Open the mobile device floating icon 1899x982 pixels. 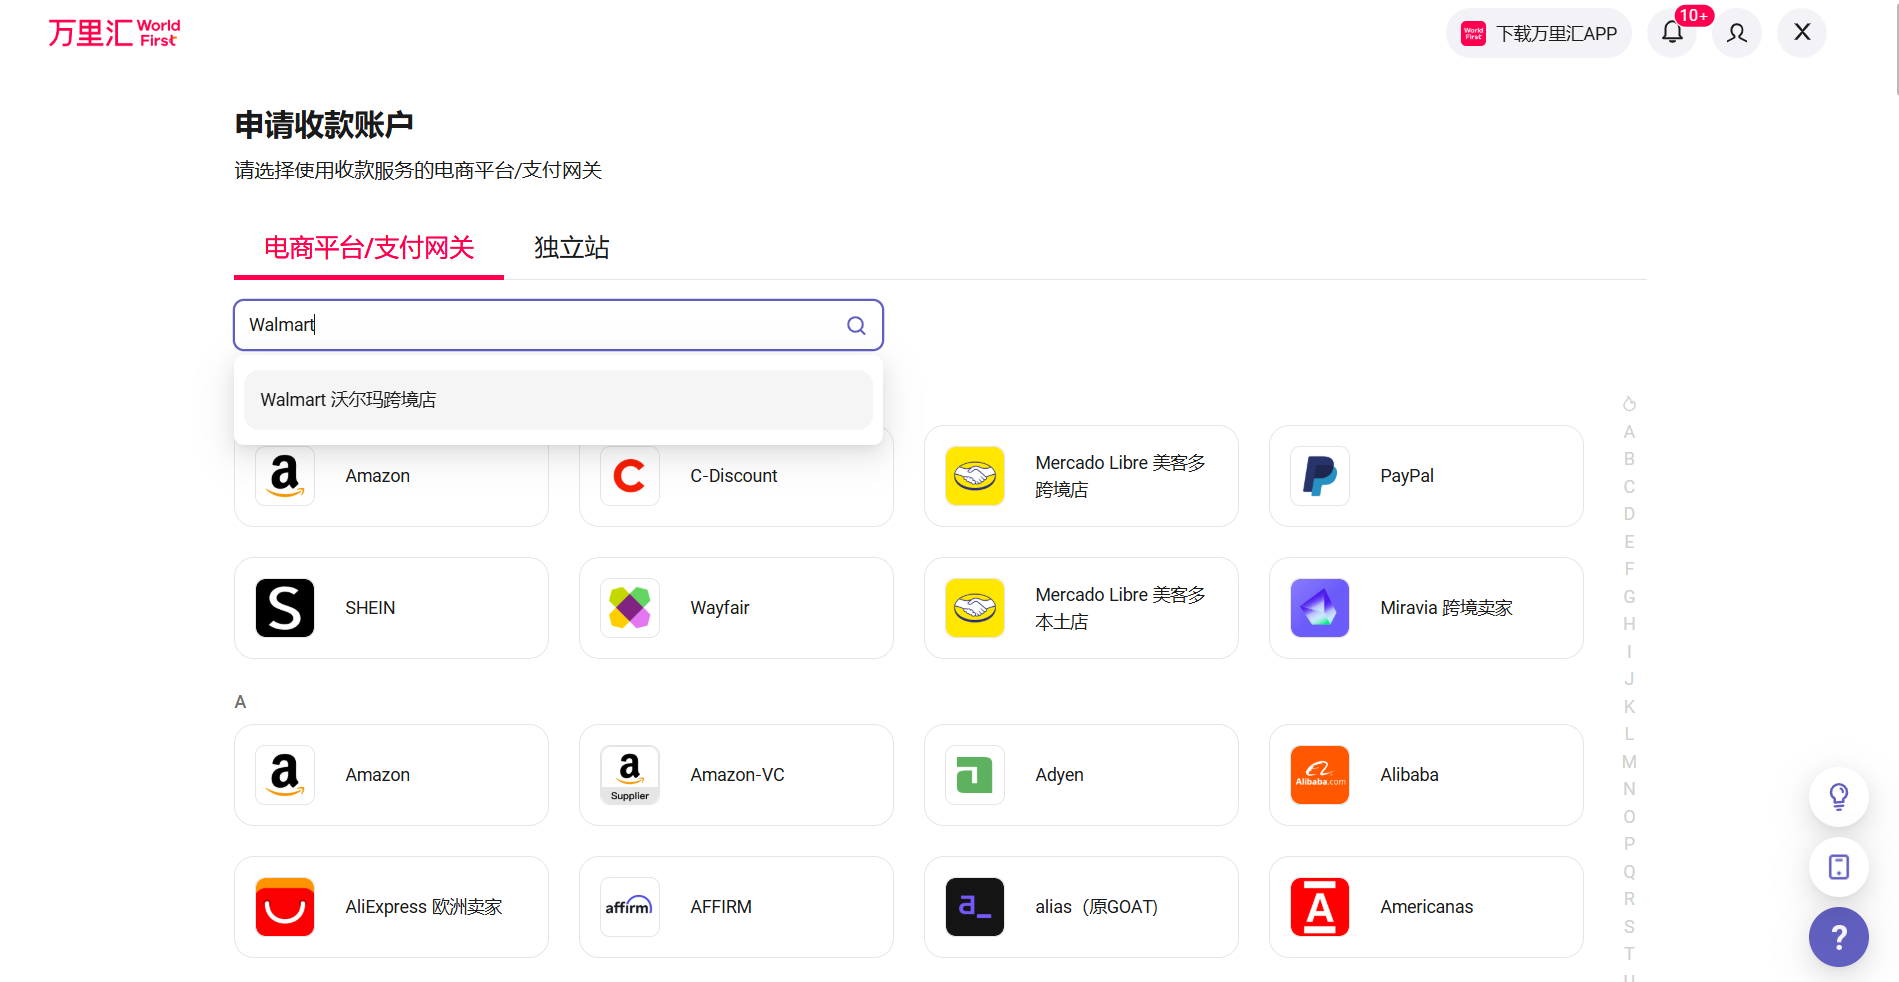1838,866
